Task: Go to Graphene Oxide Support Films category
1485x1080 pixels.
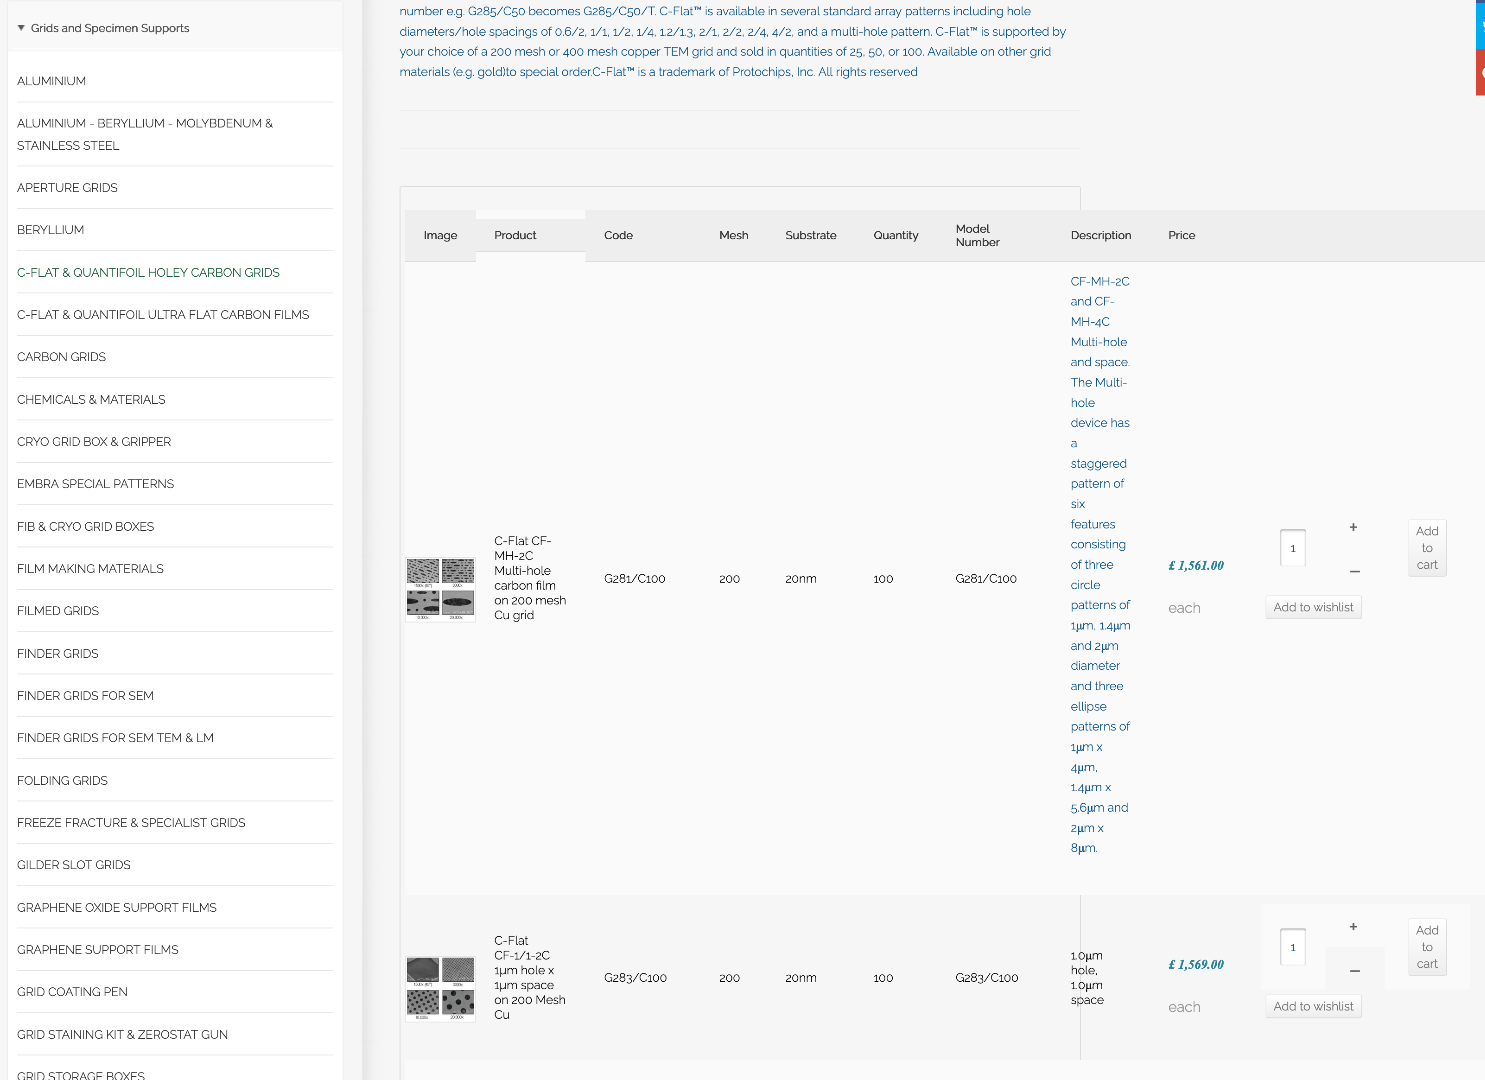Action: pyautogui.click(x=117, y=908)
